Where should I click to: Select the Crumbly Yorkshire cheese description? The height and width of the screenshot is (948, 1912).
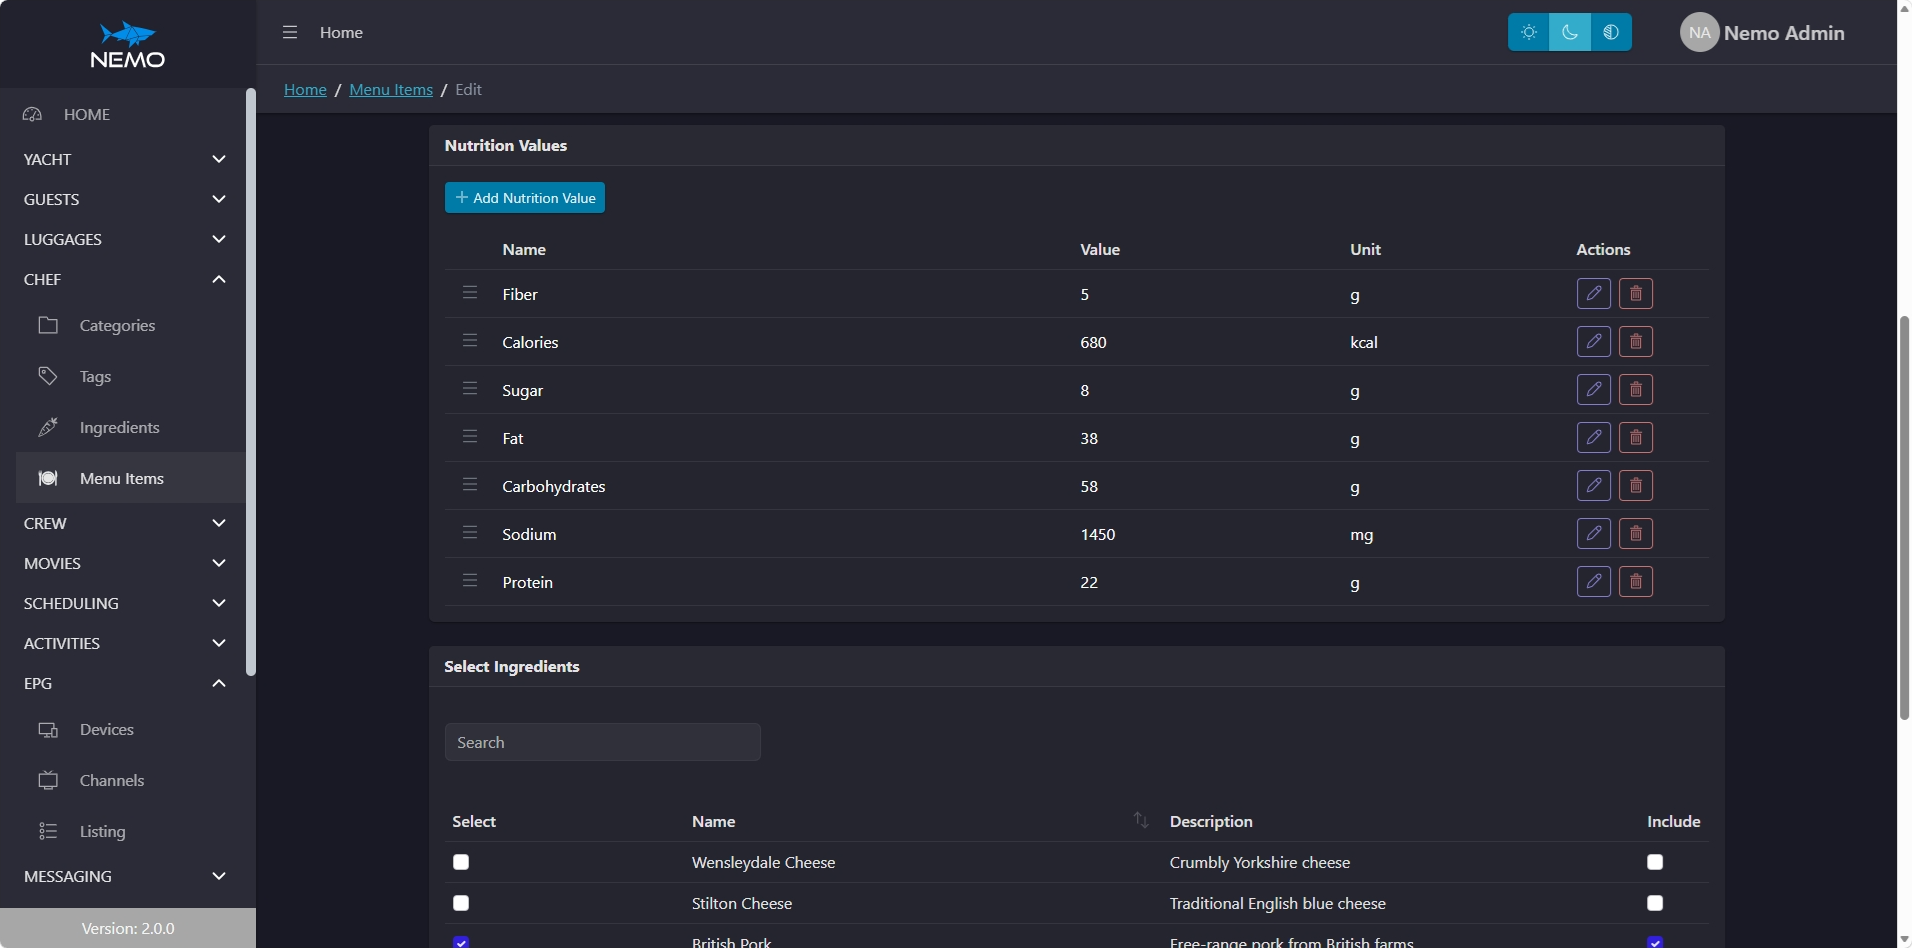[1260, 862]
